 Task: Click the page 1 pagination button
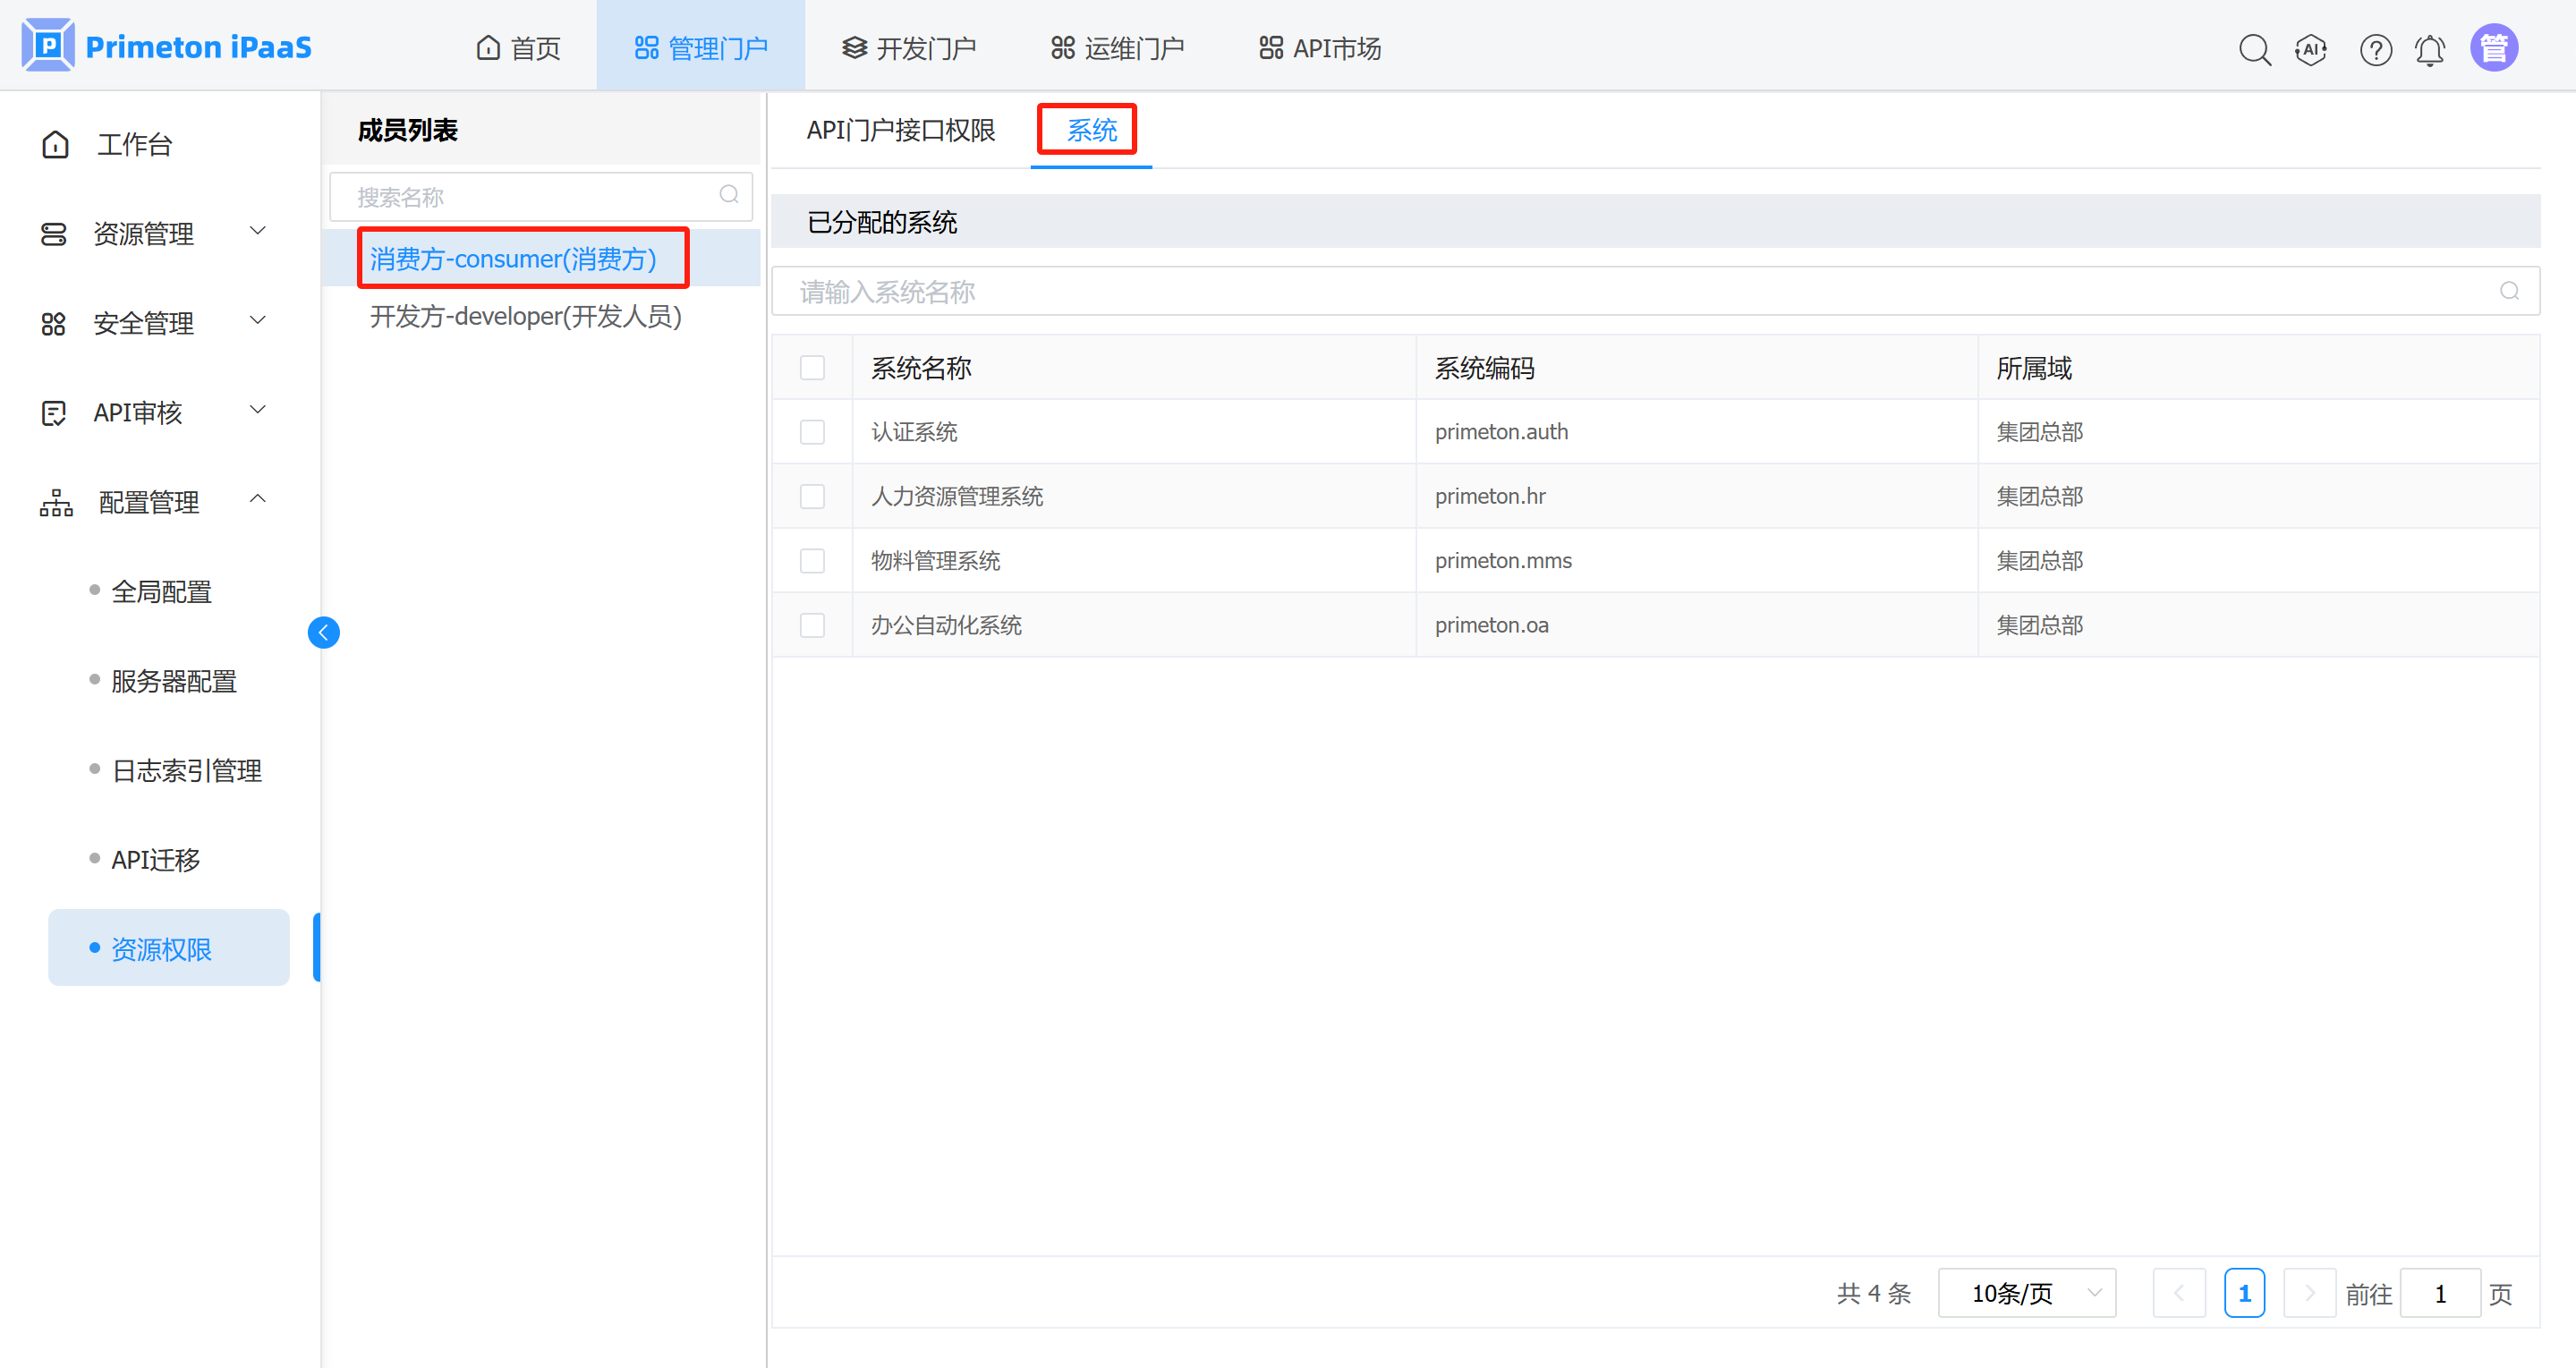coord(2243,1293)
